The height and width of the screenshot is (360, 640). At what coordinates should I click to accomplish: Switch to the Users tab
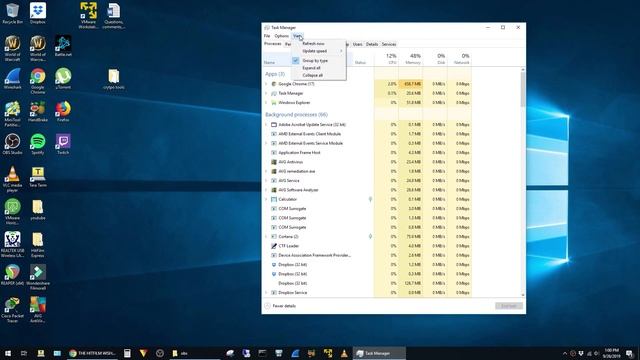[x=358, y=44]
